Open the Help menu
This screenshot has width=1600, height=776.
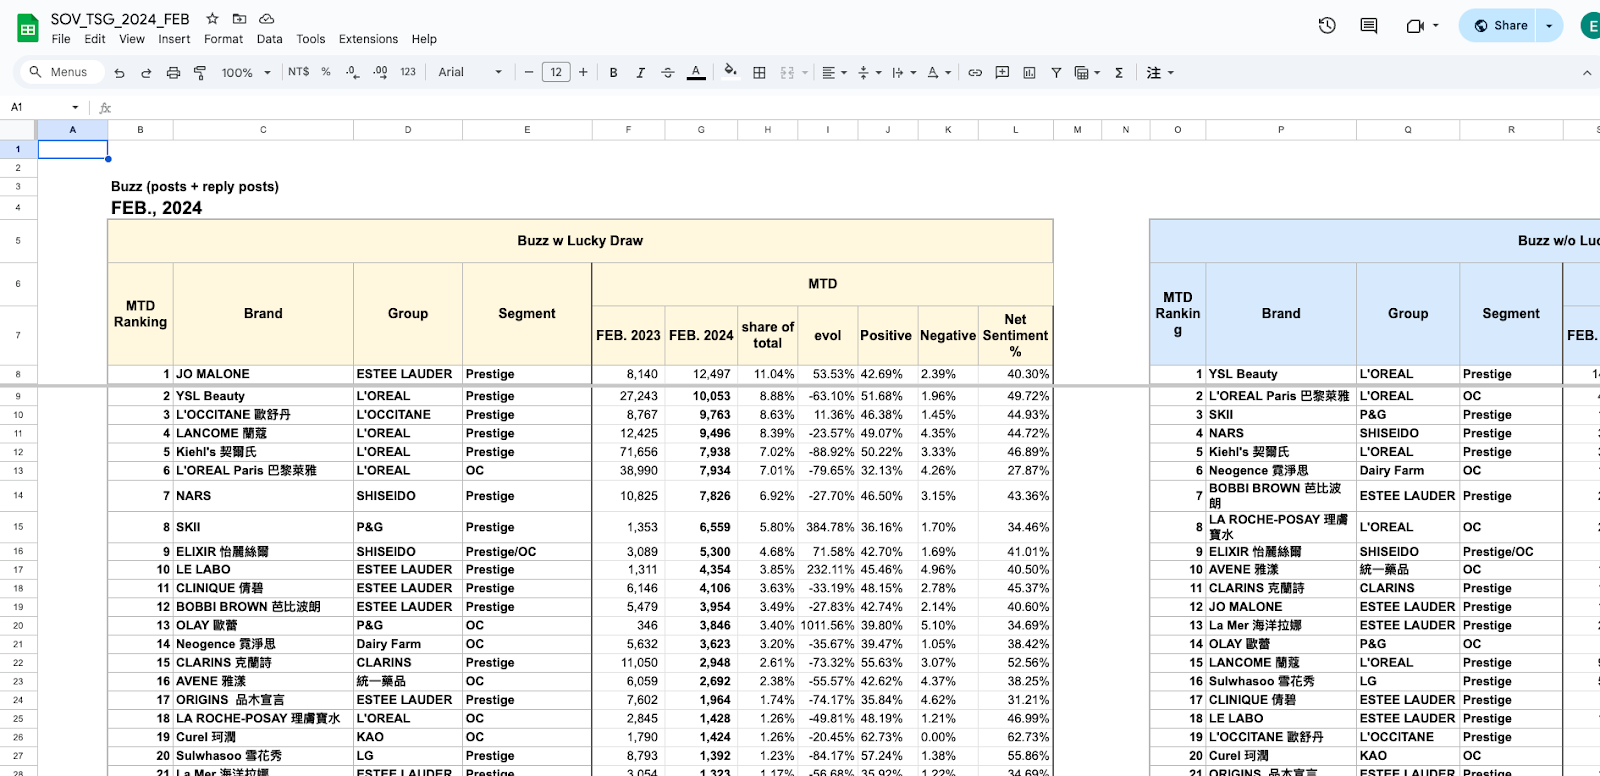click(424, 39)
